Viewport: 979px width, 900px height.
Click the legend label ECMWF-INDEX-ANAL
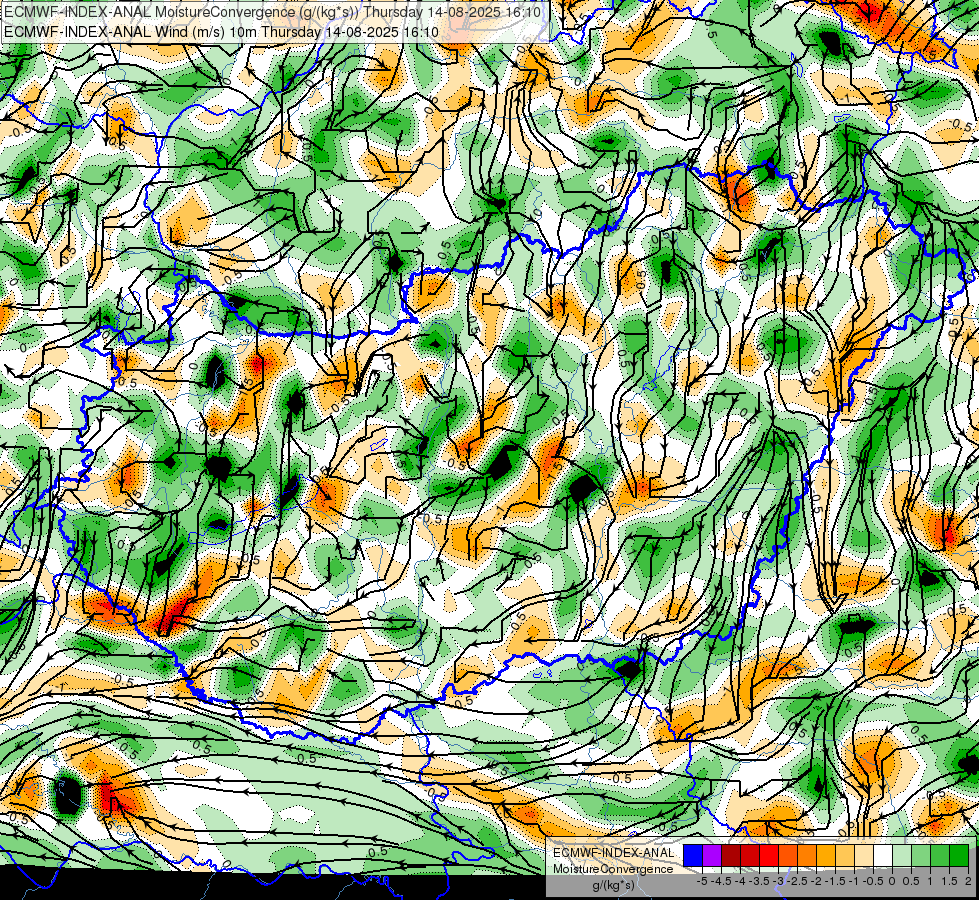tap(613, 853)
